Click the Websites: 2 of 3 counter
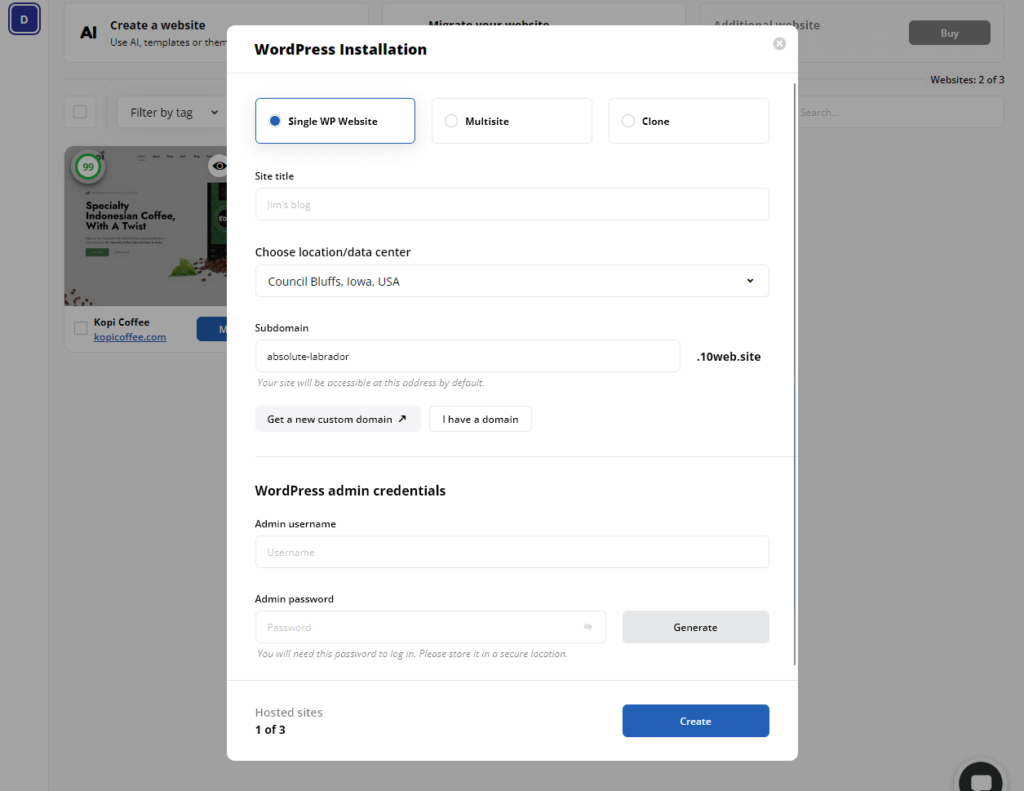The height and width of the screenshot is (791, 1024). [967, 80]
